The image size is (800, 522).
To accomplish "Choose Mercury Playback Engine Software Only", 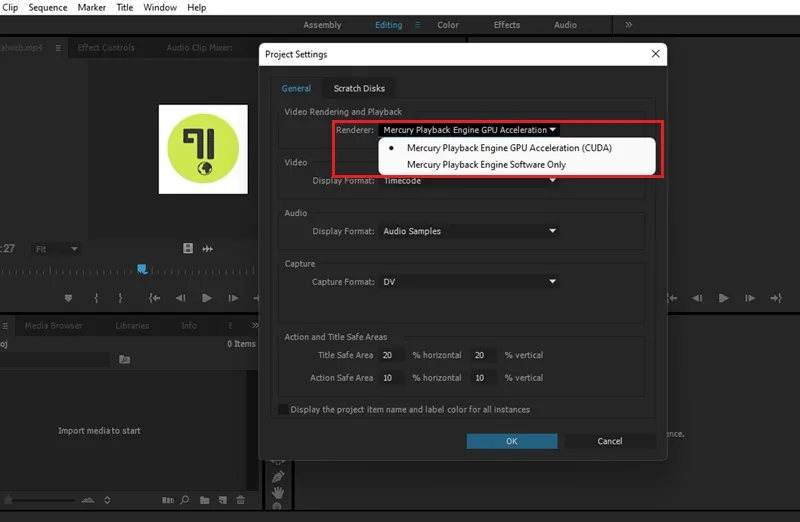I will click(x=486, y=165).
